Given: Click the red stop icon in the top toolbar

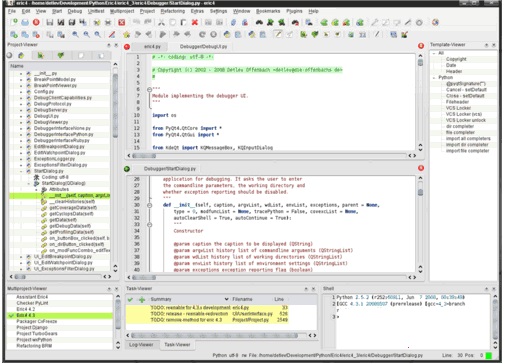Looking at the screenshot, I should [x=36, y=22].
